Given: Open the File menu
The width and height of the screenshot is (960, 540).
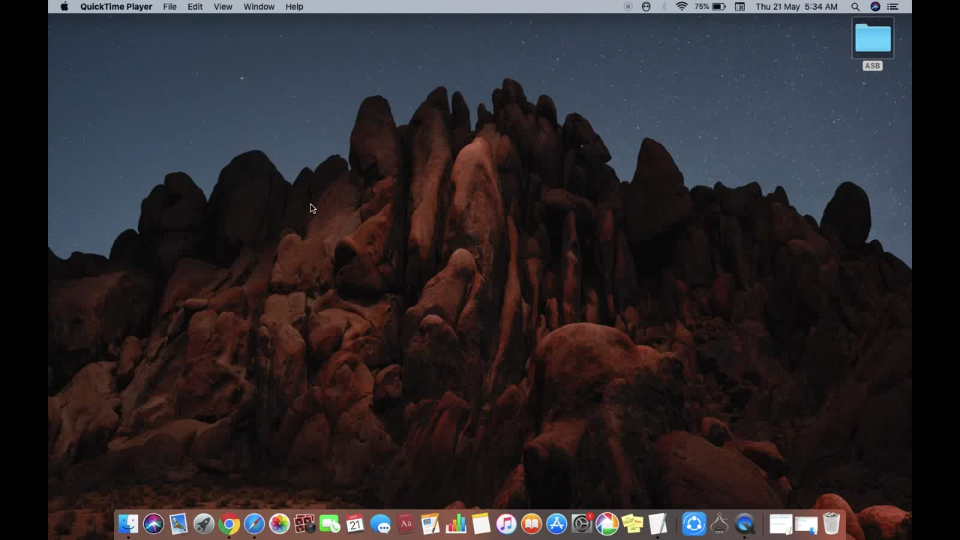Looking at the screenshot, I should [x=170, y=7].
